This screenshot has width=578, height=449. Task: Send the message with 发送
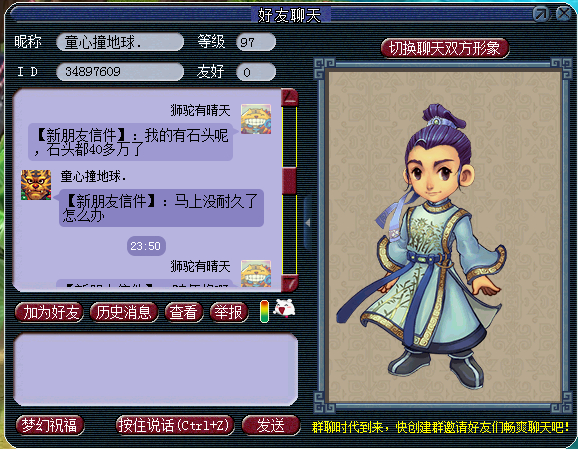[270, 425]
